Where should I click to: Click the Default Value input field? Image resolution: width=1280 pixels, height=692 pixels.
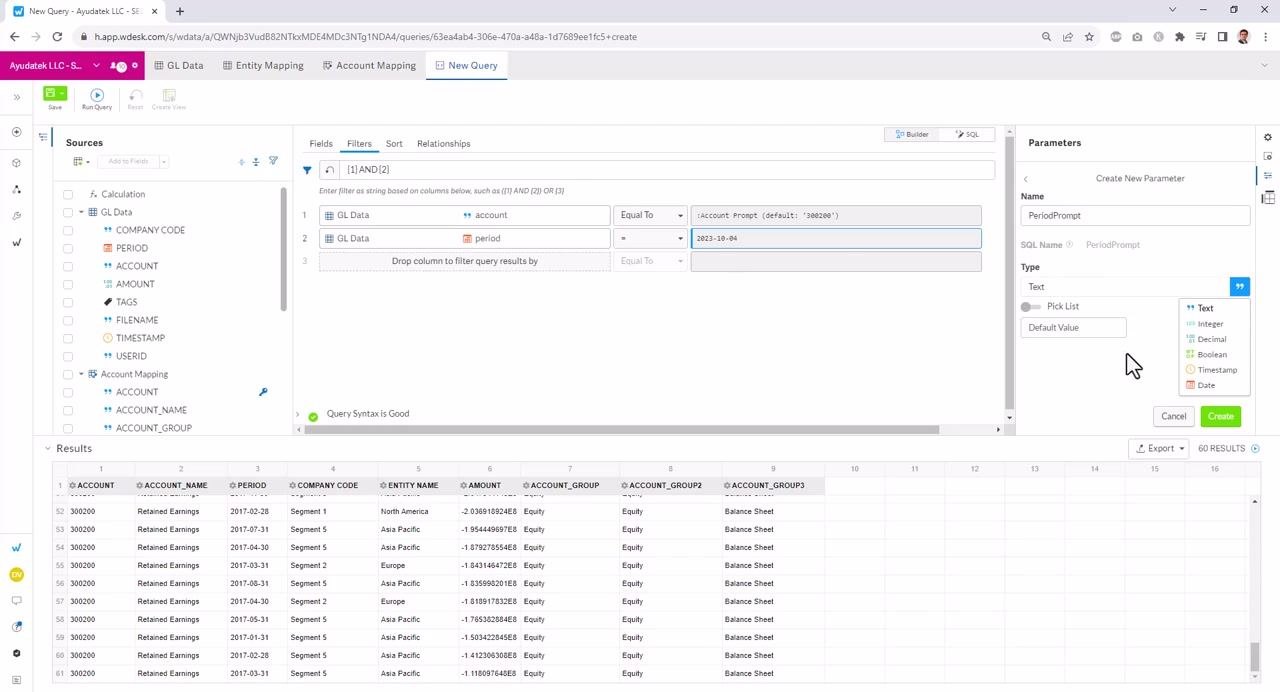pyautogui.click(x=1073, y=328)
